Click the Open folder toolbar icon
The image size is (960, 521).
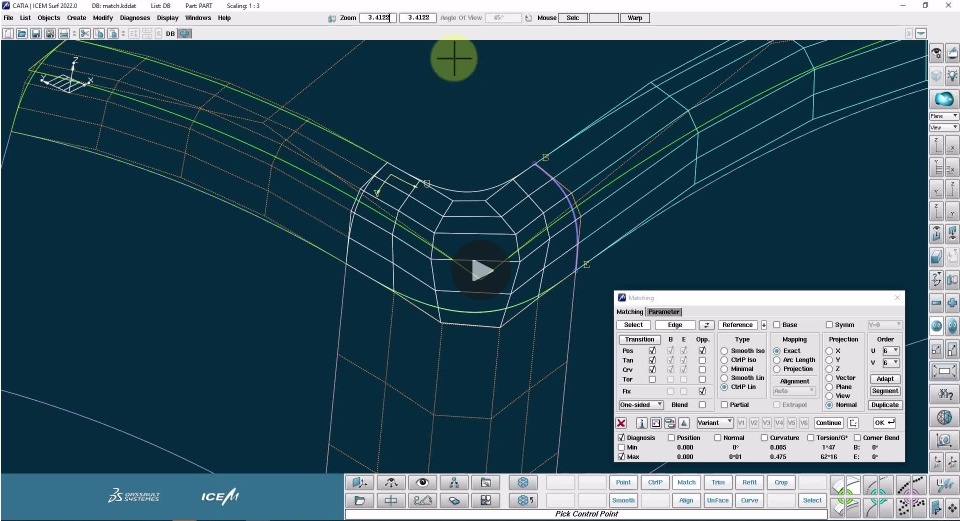tap(22, 34)
